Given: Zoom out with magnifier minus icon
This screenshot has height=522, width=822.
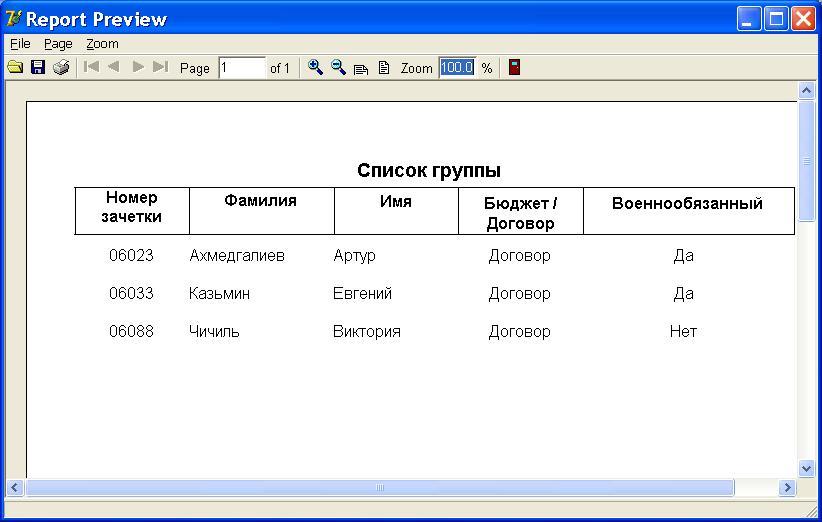Looking at the screenshot, I should click(x=338, y=67).
